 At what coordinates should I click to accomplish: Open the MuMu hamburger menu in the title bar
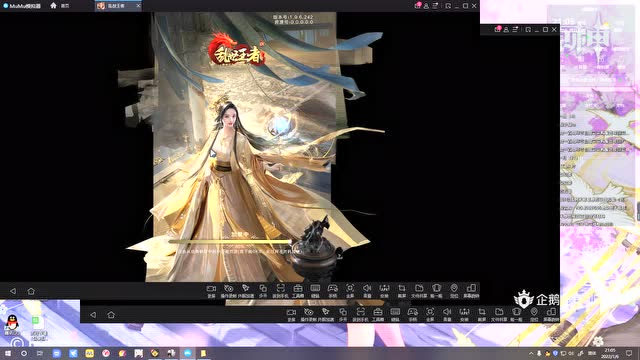436,6
